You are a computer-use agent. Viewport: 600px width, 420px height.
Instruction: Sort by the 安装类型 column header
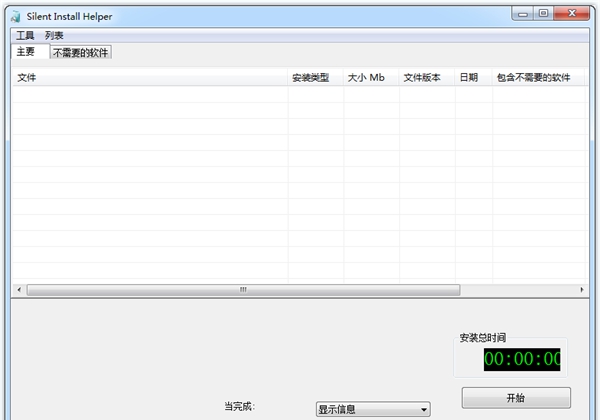click(315, 78)
